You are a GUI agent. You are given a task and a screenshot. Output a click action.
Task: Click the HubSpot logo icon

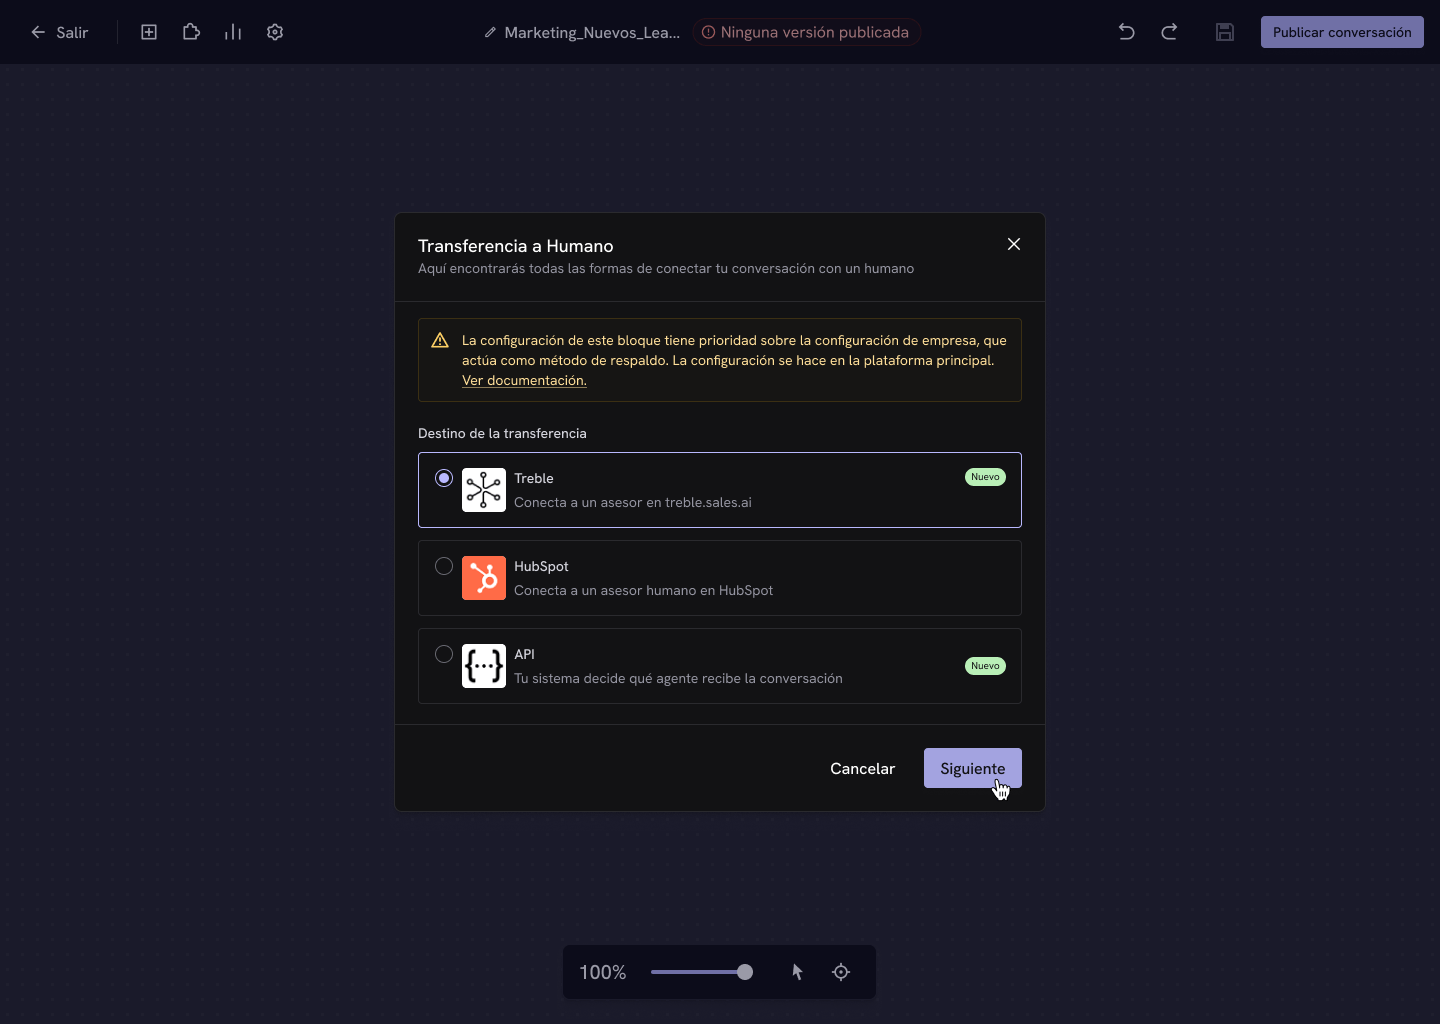484,578
